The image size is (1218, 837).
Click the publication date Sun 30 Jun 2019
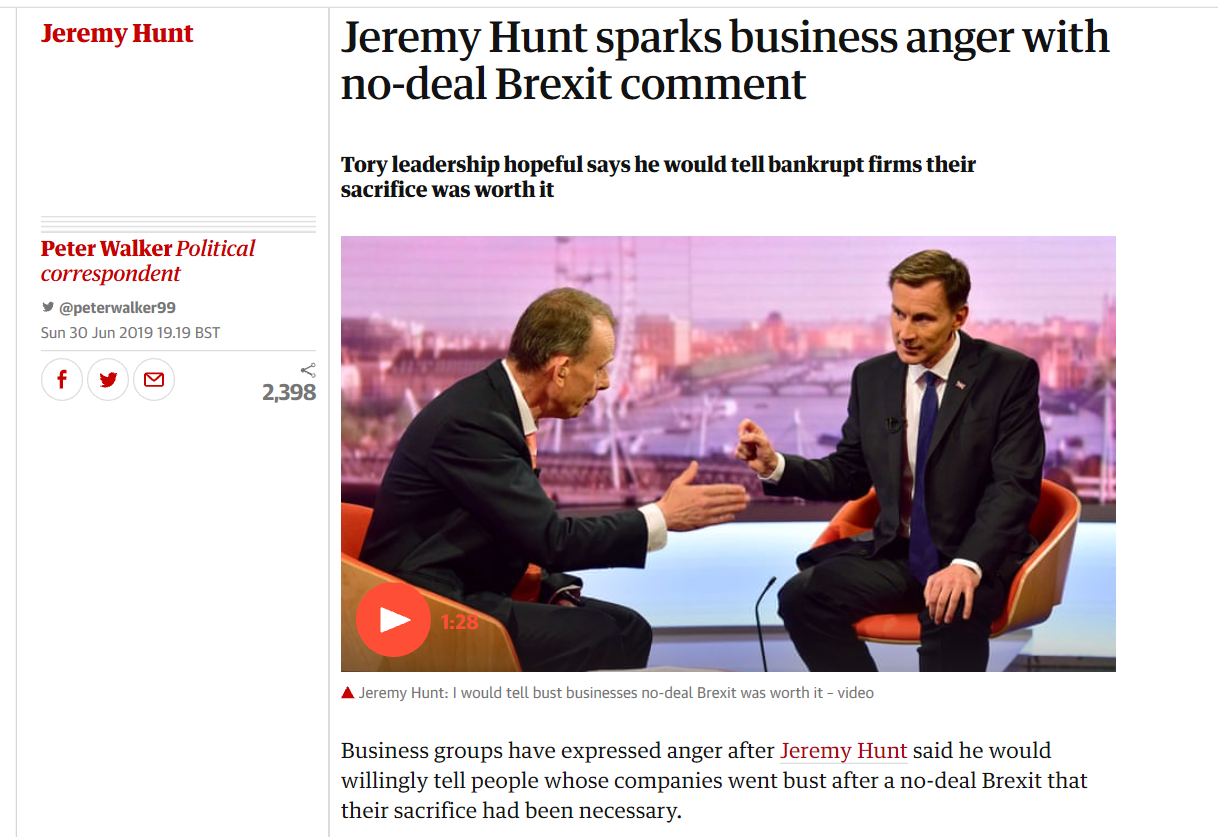tap(130, 333)
